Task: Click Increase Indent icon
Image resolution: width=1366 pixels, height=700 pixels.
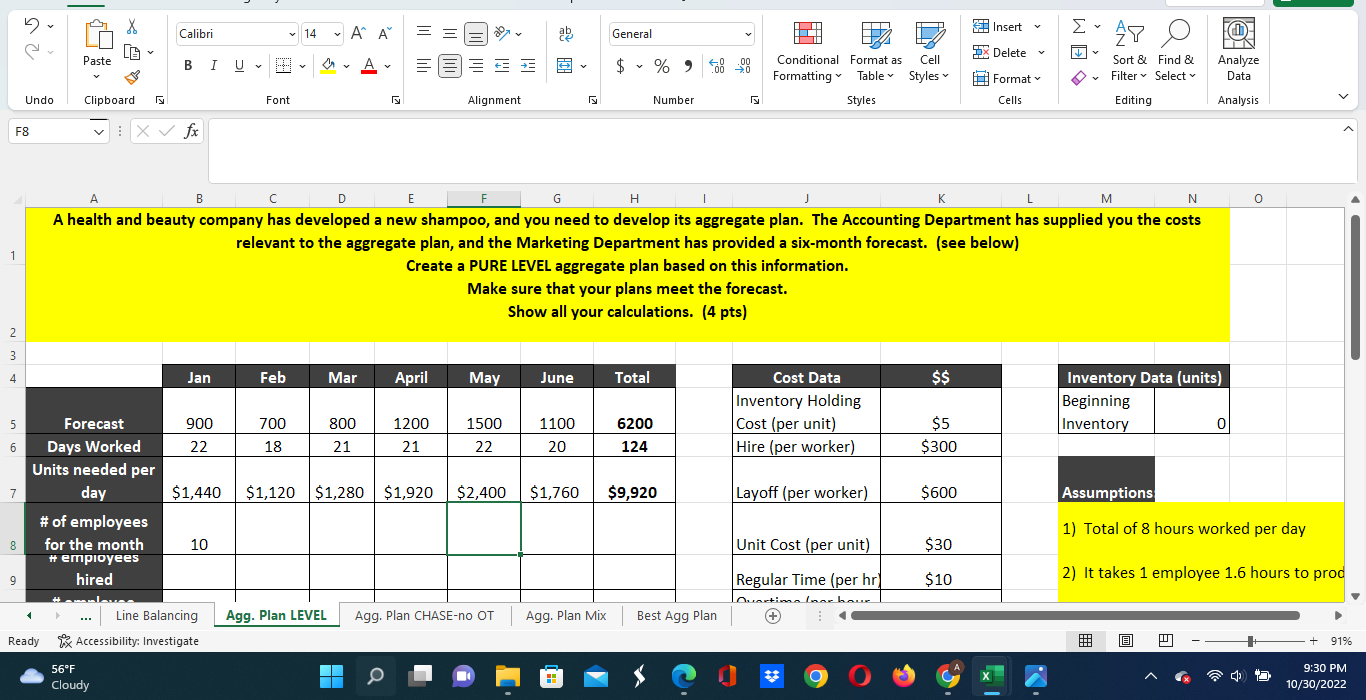Action: tap(527, 66)
